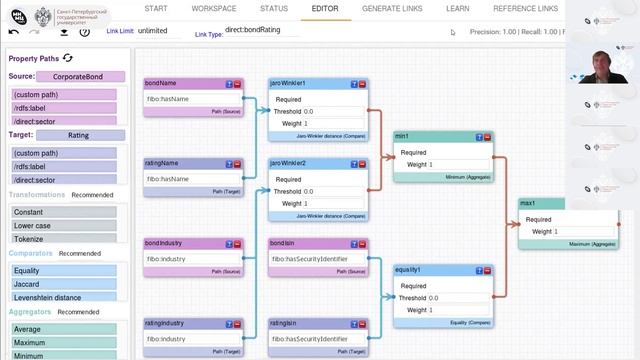Screen dimensions: 640x360
Task: Click Recommended next to Aggregators
Action: coord(78,312)
